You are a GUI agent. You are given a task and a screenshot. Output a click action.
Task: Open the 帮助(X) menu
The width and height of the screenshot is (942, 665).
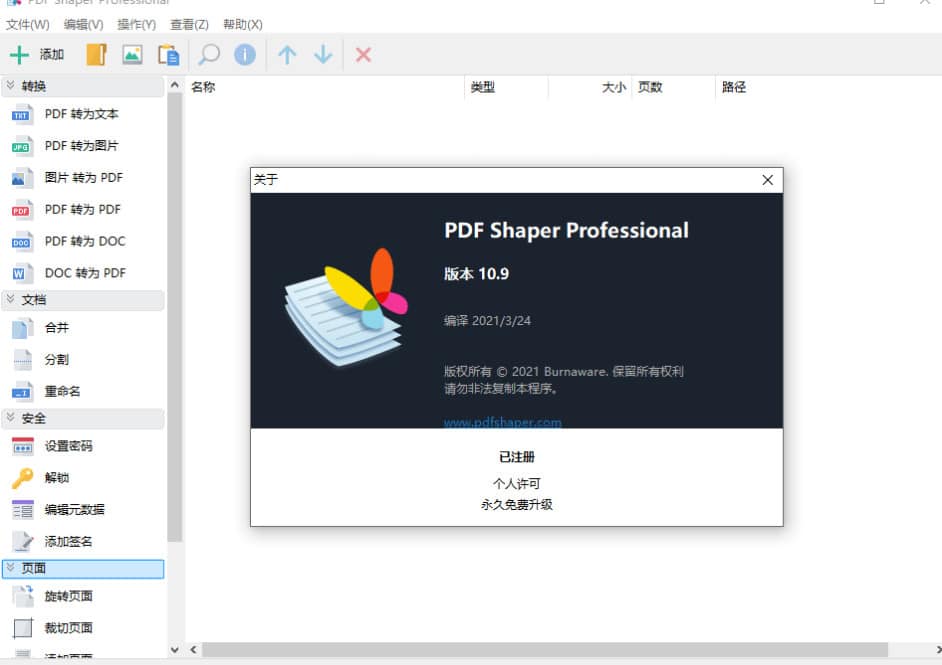click(x=243, y=25)
